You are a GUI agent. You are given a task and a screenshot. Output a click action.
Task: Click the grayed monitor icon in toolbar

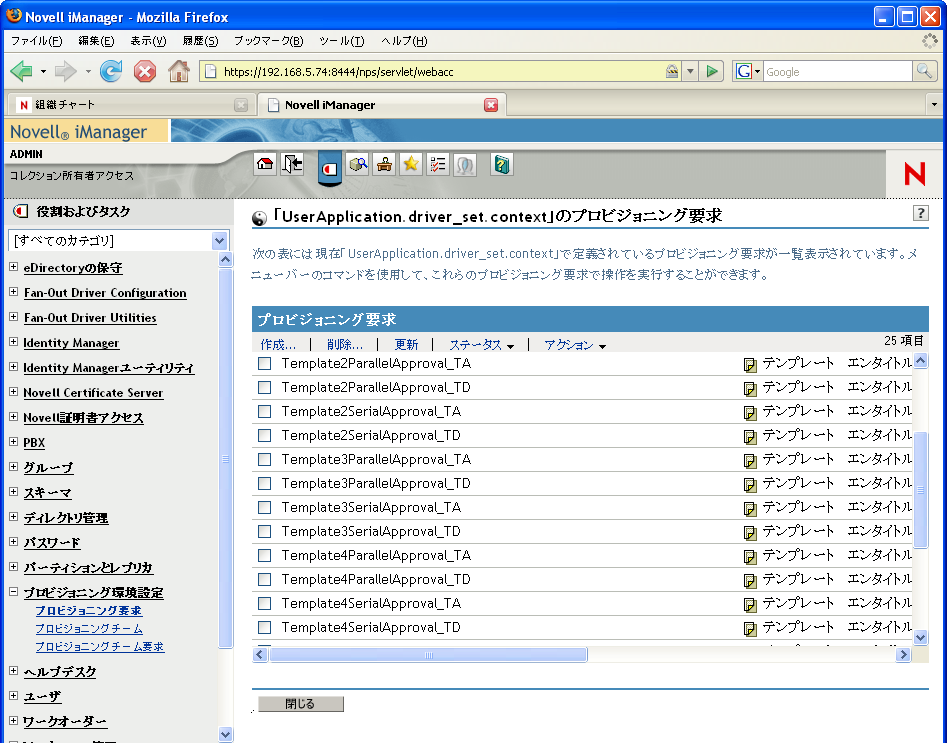coord(464,164)
